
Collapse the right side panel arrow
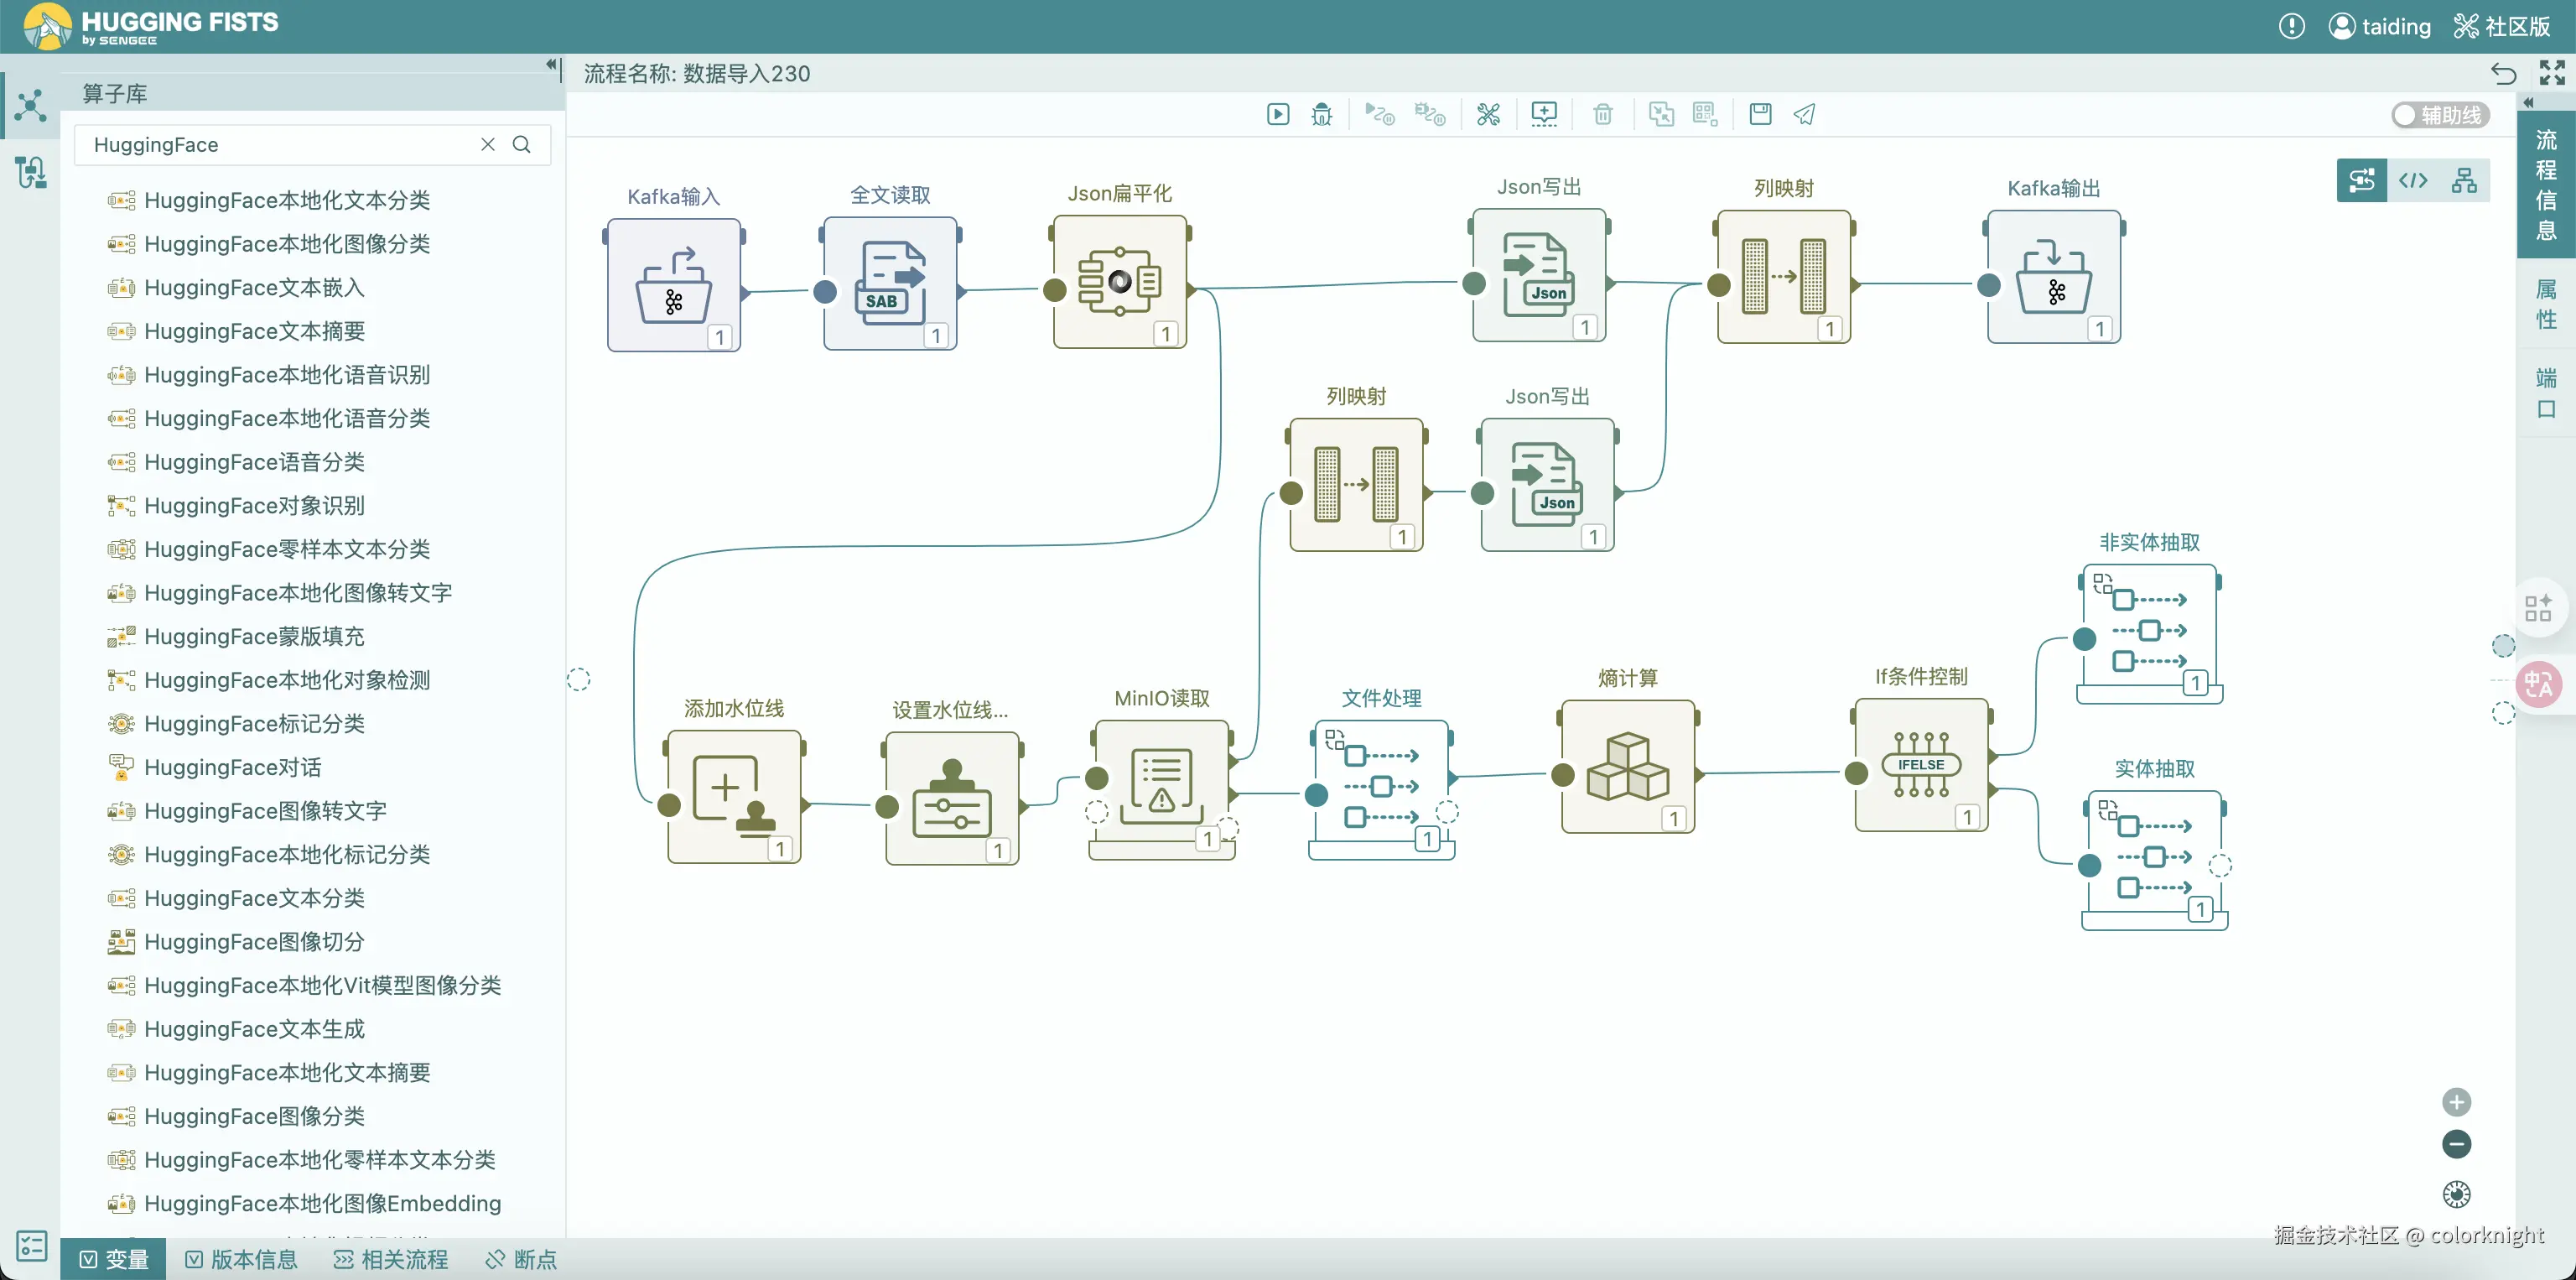pos(2529,103)
